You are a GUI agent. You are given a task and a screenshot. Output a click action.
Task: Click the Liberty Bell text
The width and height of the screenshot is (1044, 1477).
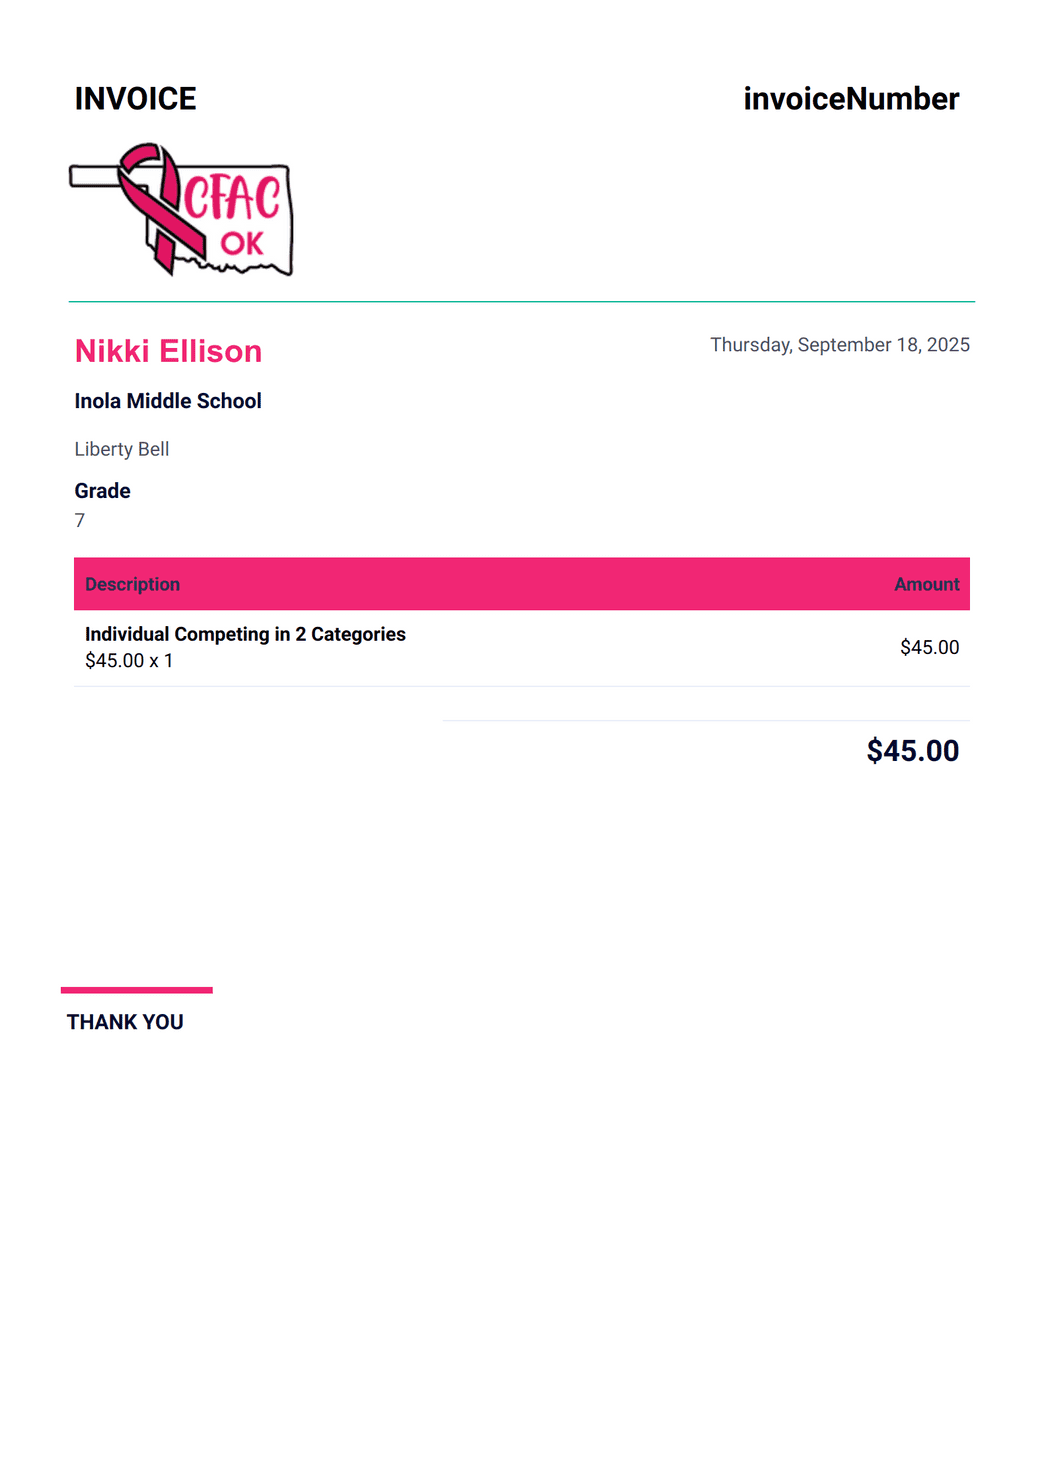[x=122, y=449]
